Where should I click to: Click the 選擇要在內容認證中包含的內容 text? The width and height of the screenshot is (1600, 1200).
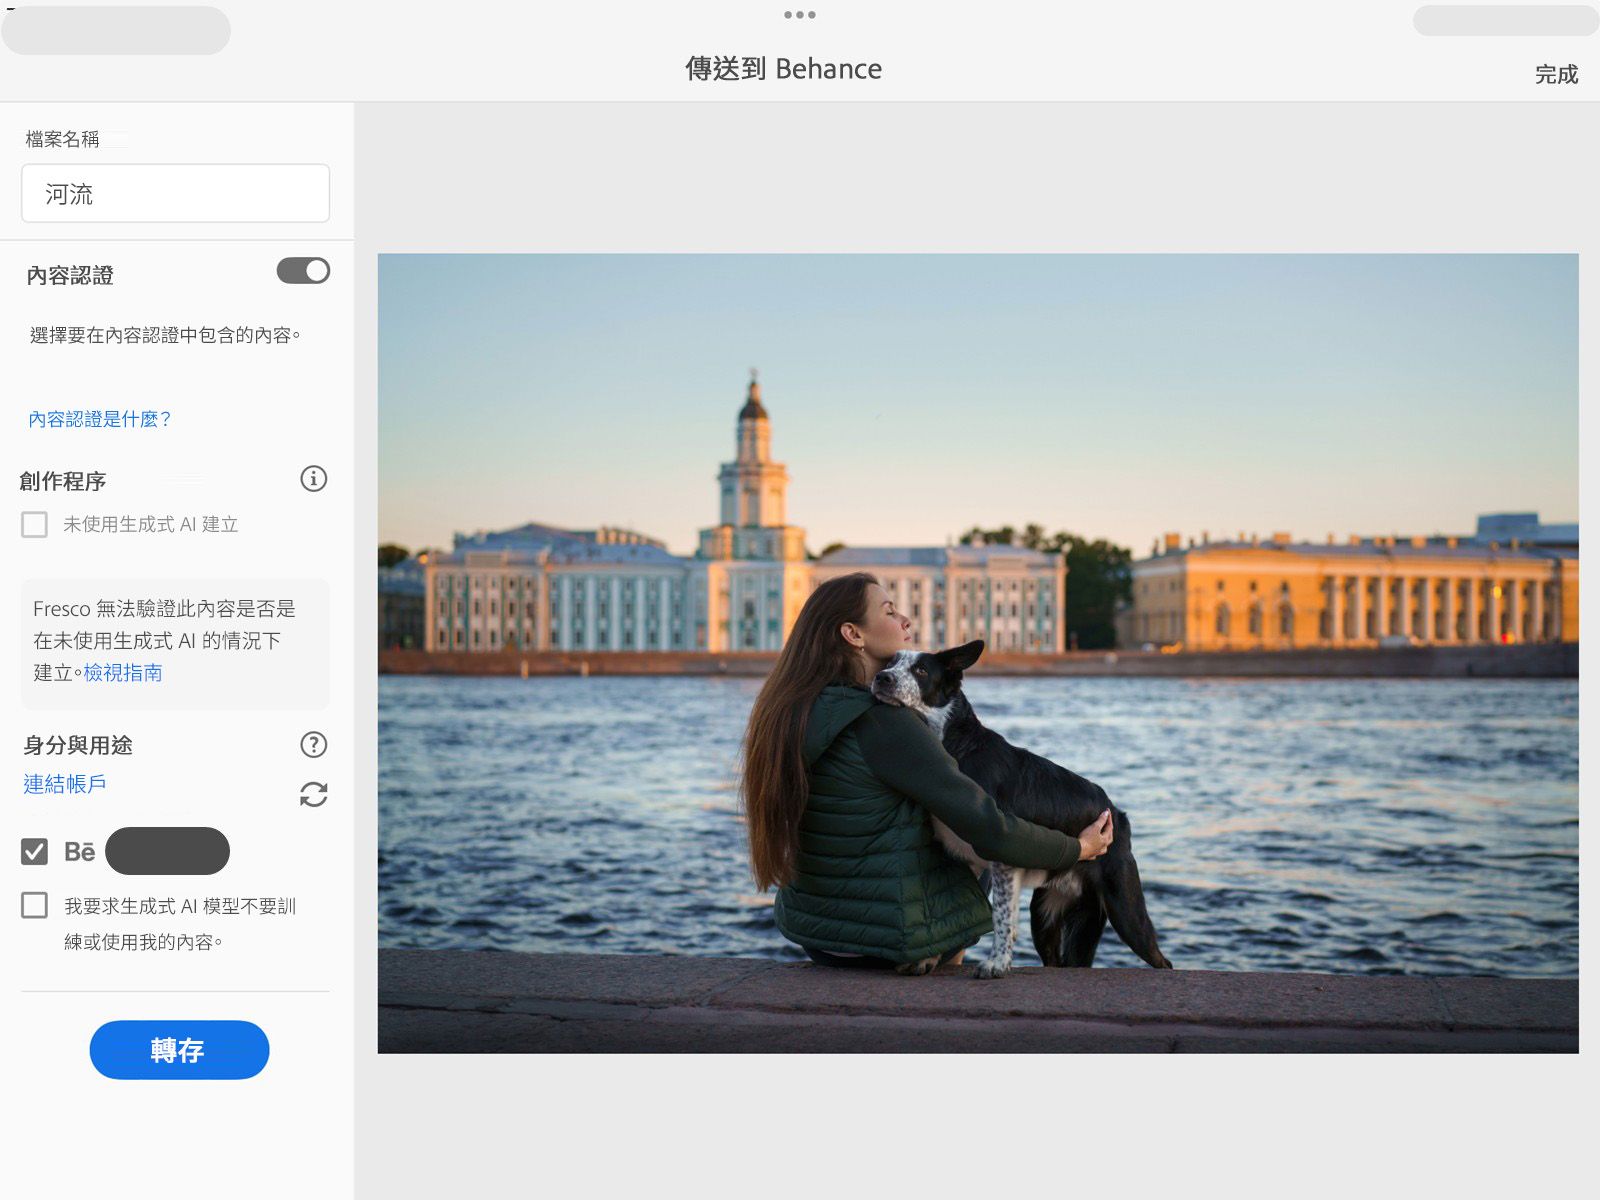tap(165, 335)
